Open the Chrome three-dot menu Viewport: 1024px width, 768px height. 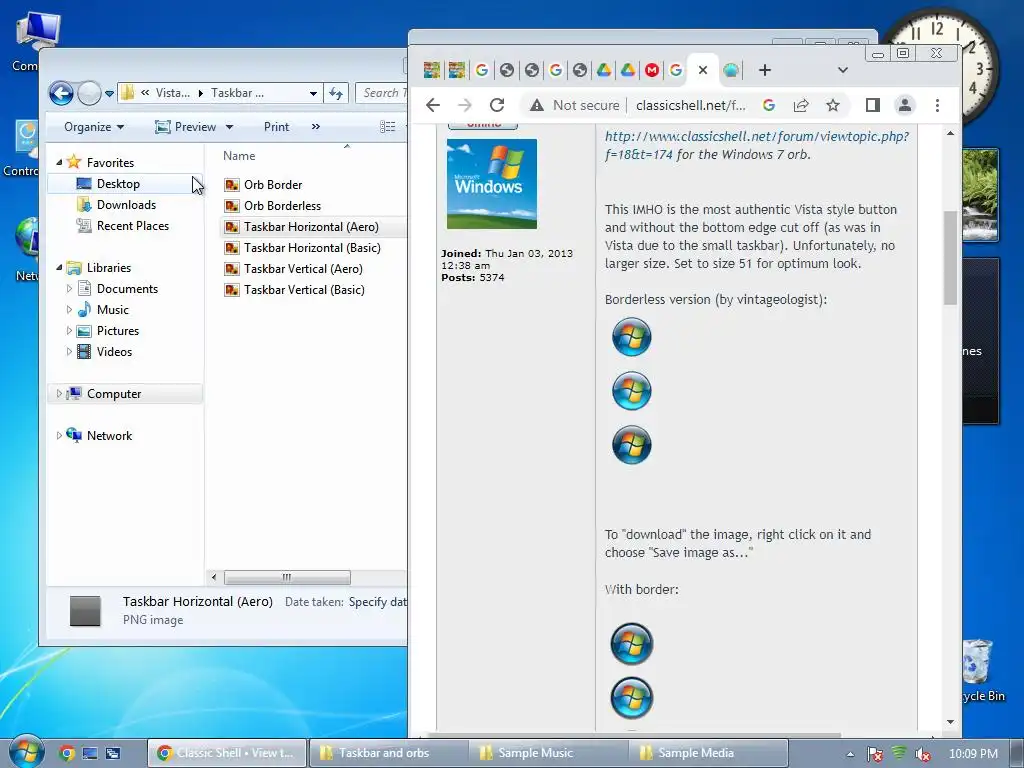(x=937, y=105)
